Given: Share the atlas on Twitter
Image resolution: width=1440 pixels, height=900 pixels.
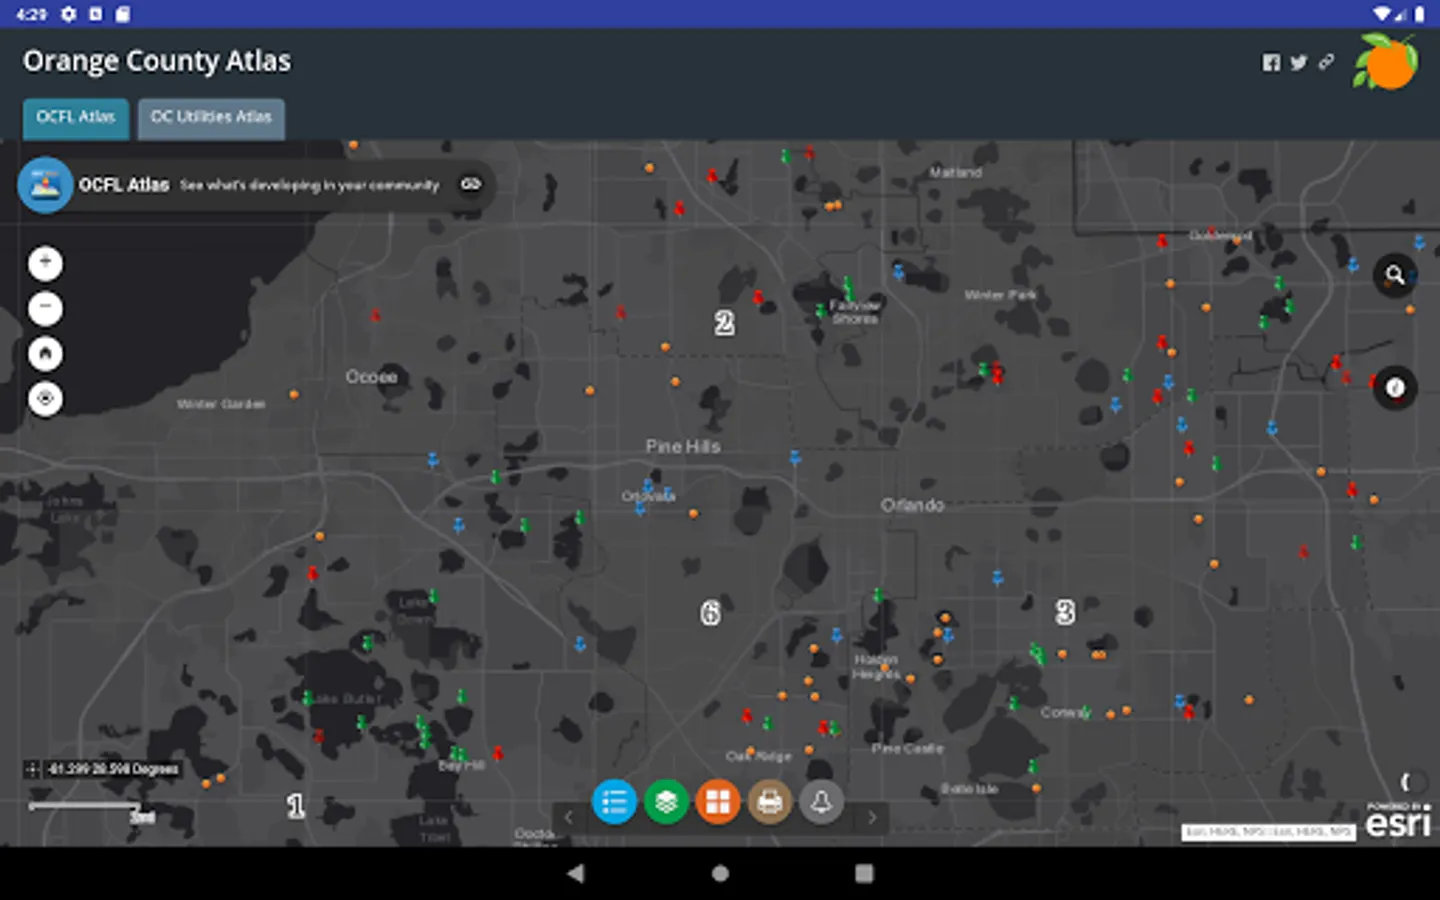Looking at the screenshot, I should coord(1298,62).
